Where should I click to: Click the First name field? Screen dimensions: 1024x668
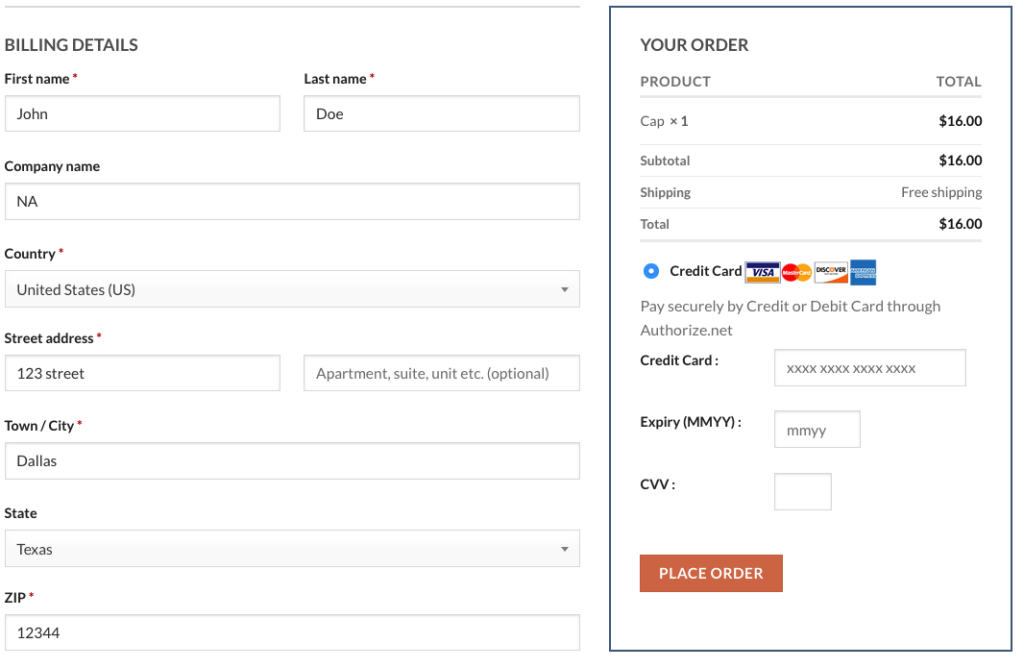pos(142,114)
